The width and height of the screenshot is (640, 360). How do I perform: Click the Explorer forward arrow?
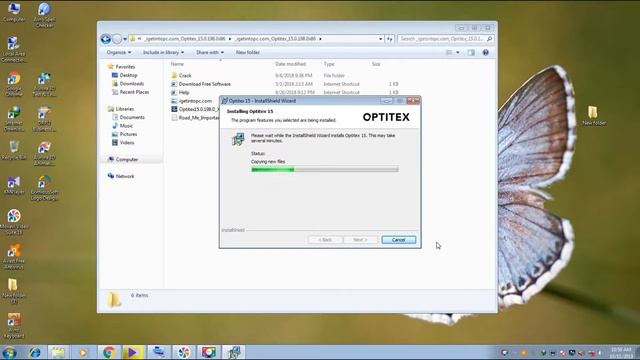[117, 39]
